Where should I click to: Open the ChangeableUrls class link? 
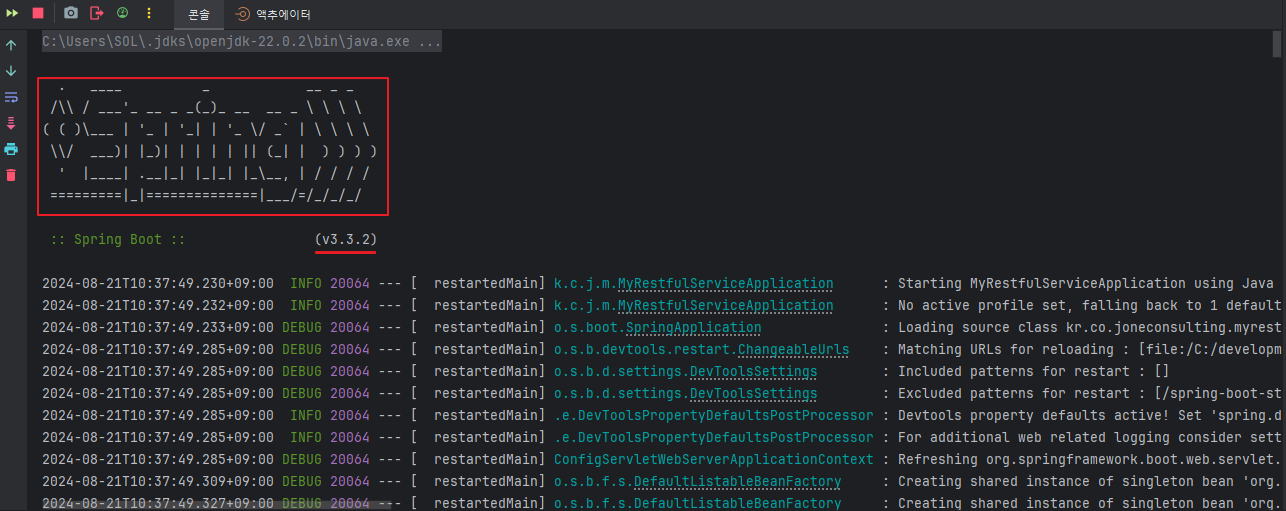(x=794, y=350)
